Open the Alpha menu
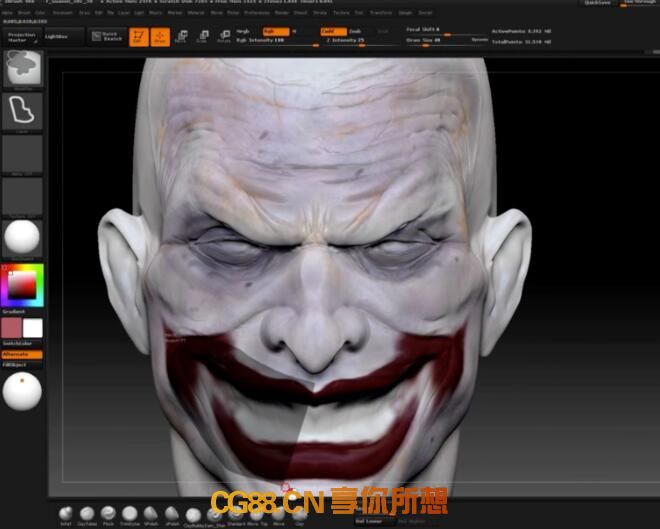The height and width of the screenshot is (529, 660). tap(6, 13)
